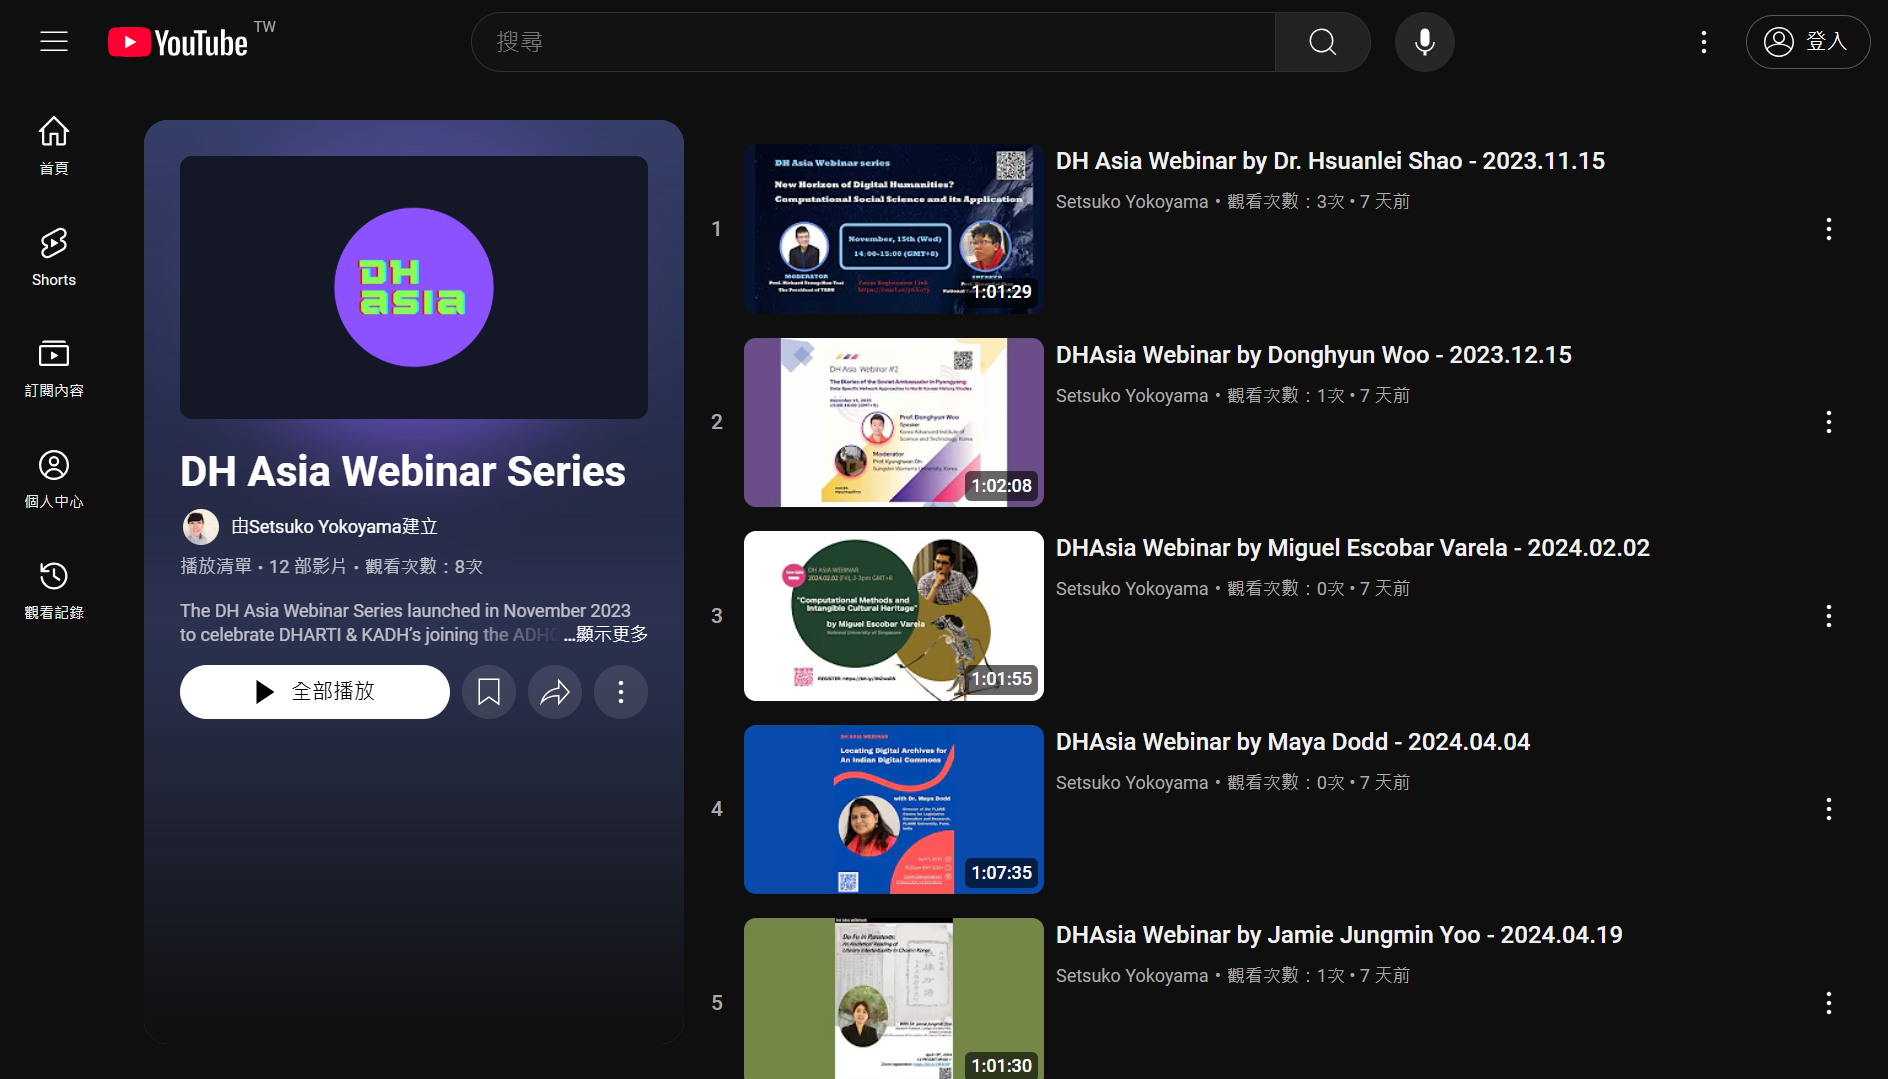Save playlist with the bookmark icon
The height and width of the screenshot is (1079, 1888).
(489, 692)
